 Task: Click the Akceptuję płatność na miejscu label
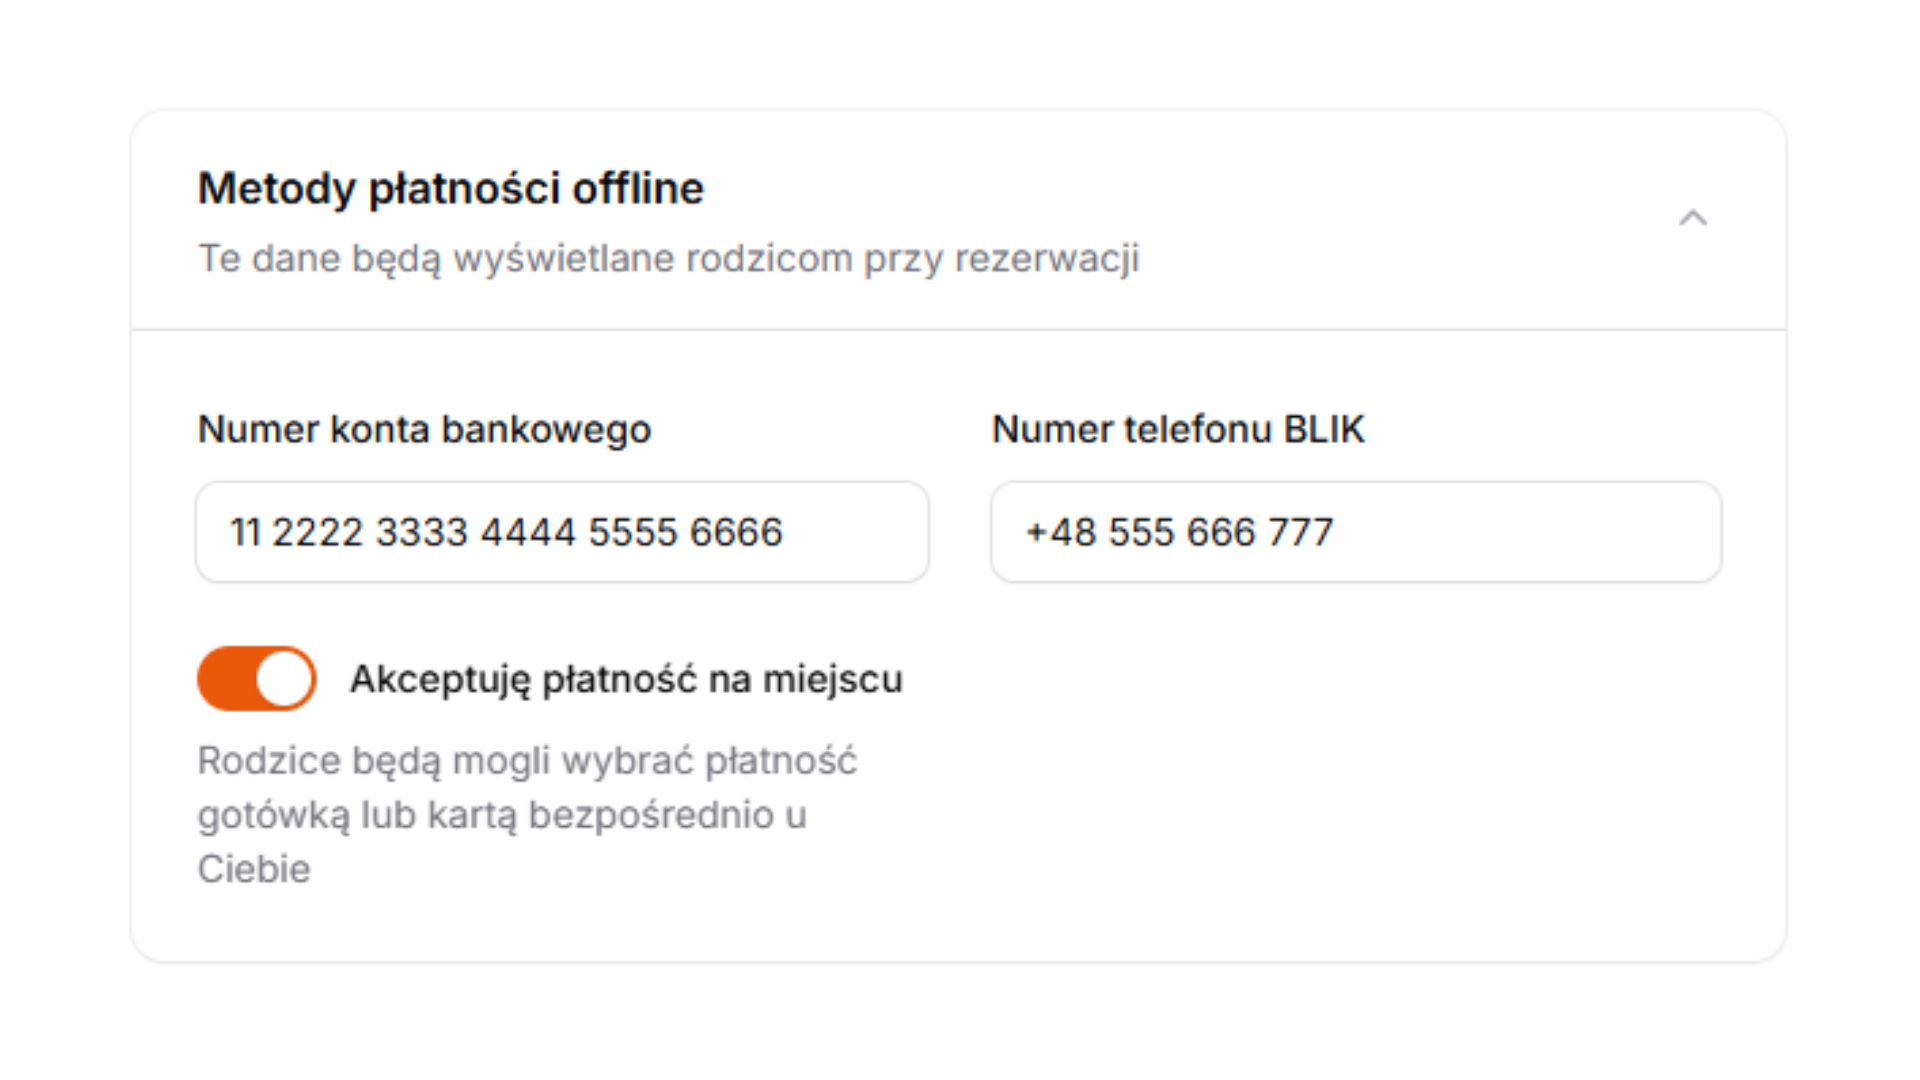[625, 678]
